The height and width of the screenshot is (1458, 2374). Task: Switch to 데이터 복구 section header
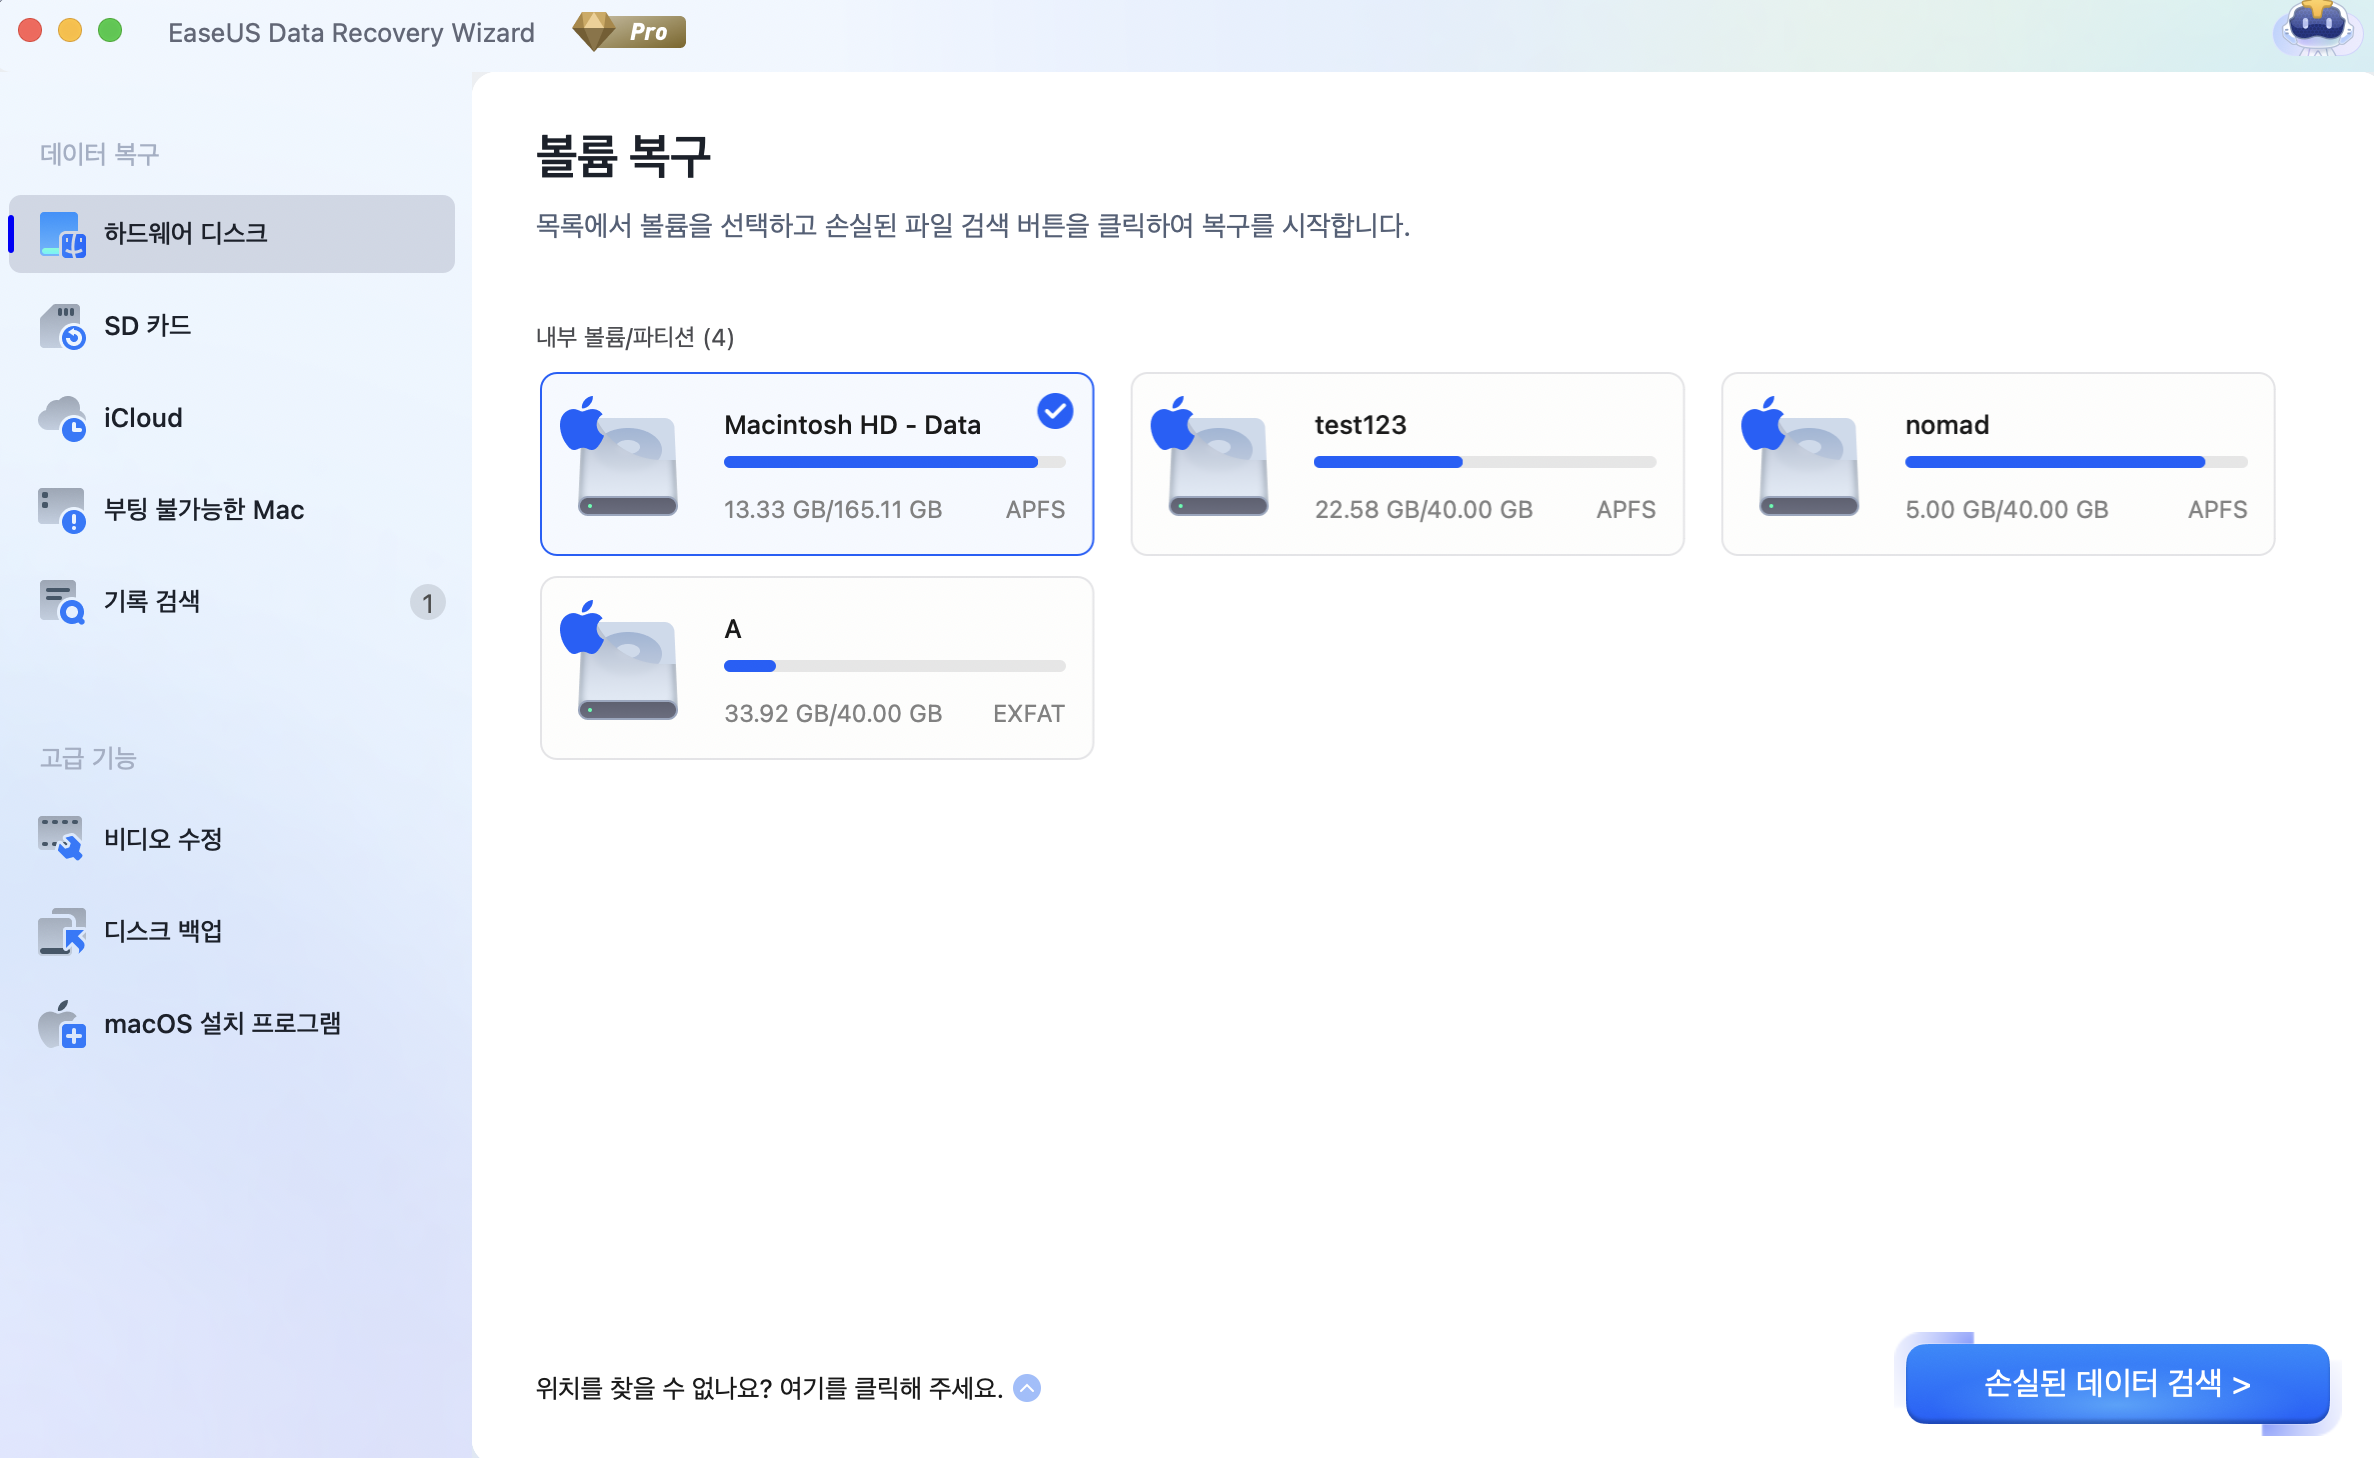[x=99, y=152]
